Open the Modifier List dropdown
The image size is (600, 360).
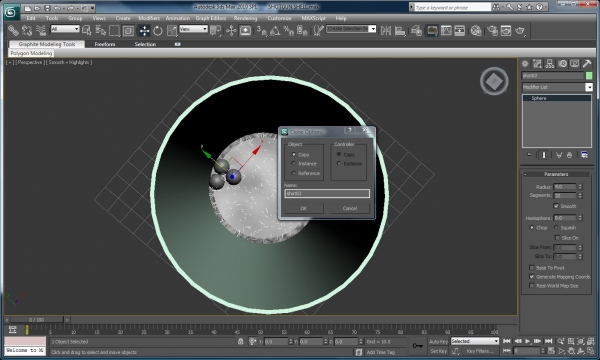589,87
